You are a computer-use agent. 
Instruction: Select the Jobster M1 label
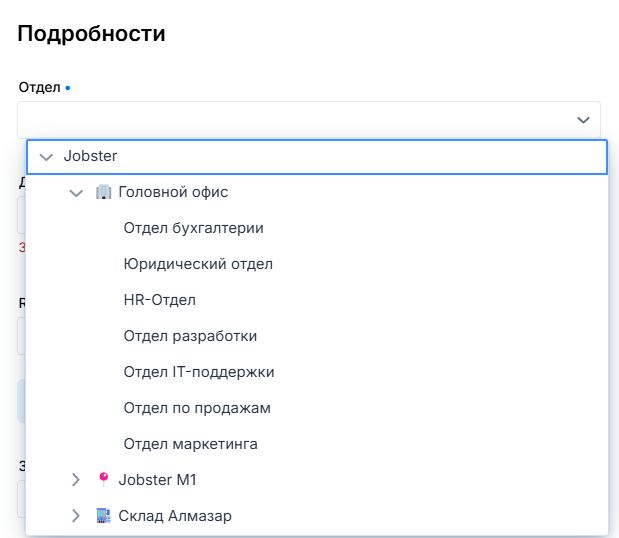(x=158, y=480)
